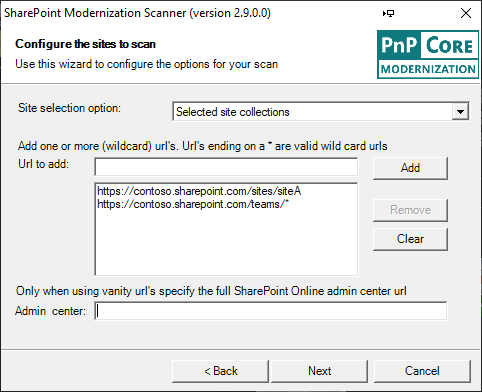482x392 pixels.
Task: Click the Site selection option label
Action: click(69, 108)
